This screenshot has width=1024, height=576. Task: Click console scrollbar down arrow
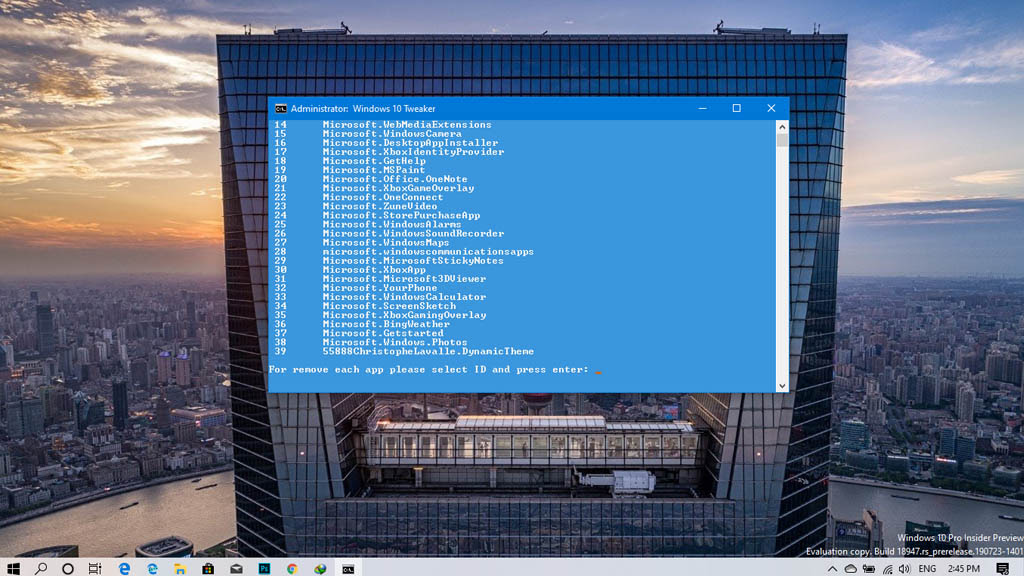click(x=782, y=385)
